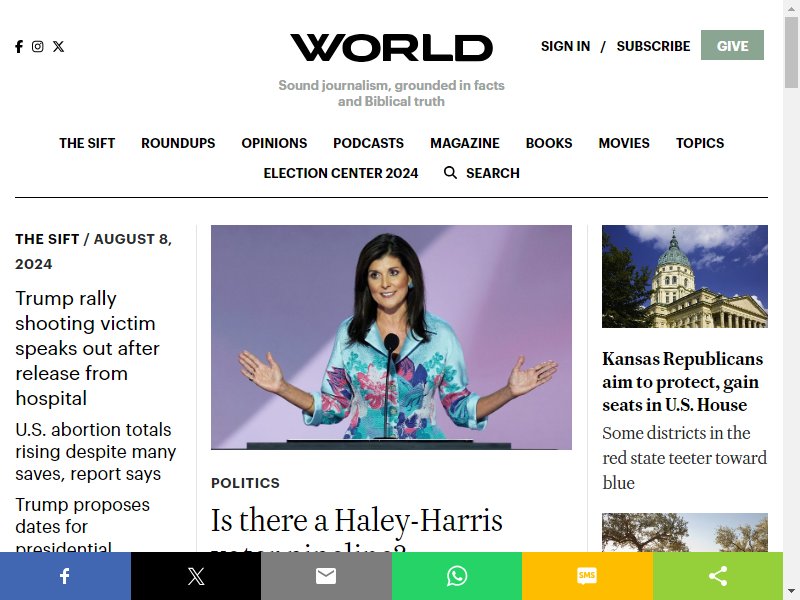Image resolution: width=800 pixels, height=600 pixels.
Task: Open U.S. abortion totals rising story
Action: point(95,452)
